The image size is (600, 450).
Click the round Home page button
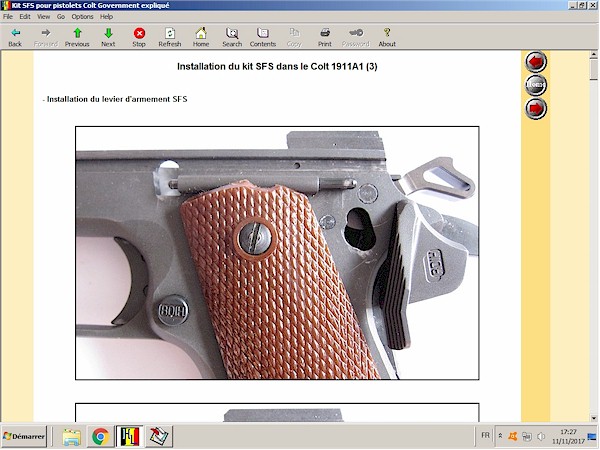tap(536, 85)
